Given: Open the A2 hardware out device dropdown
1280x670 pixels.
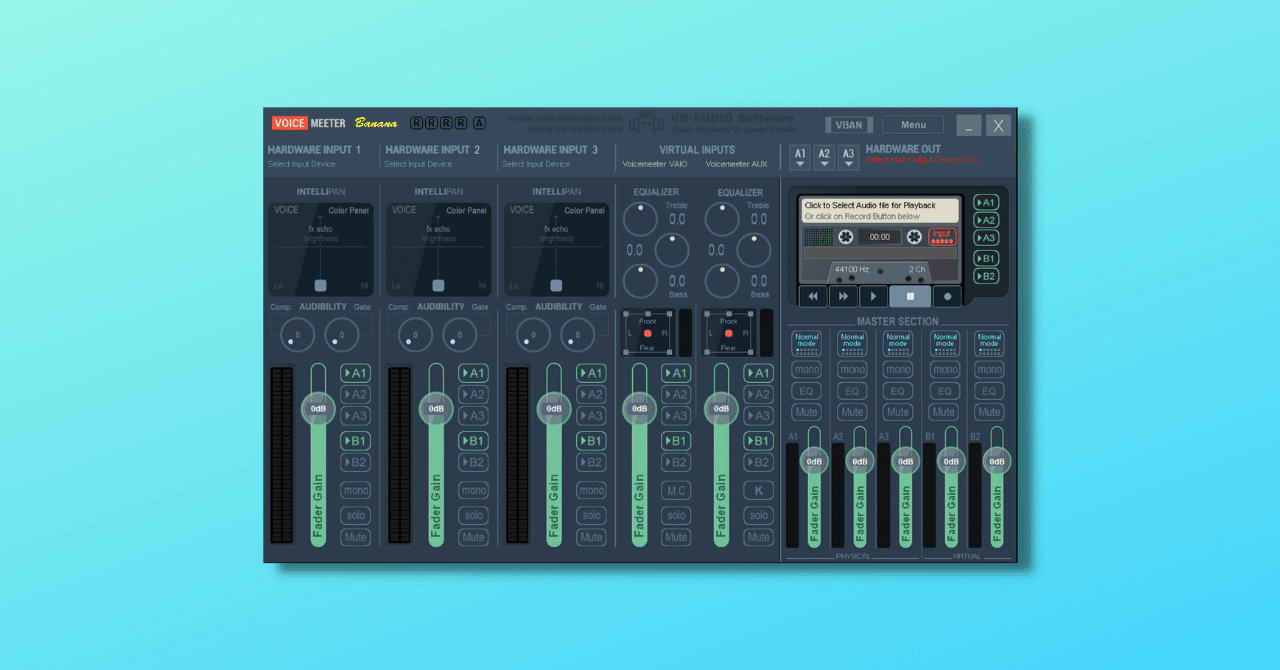Looking at the screenshot, I should [824, 156].
